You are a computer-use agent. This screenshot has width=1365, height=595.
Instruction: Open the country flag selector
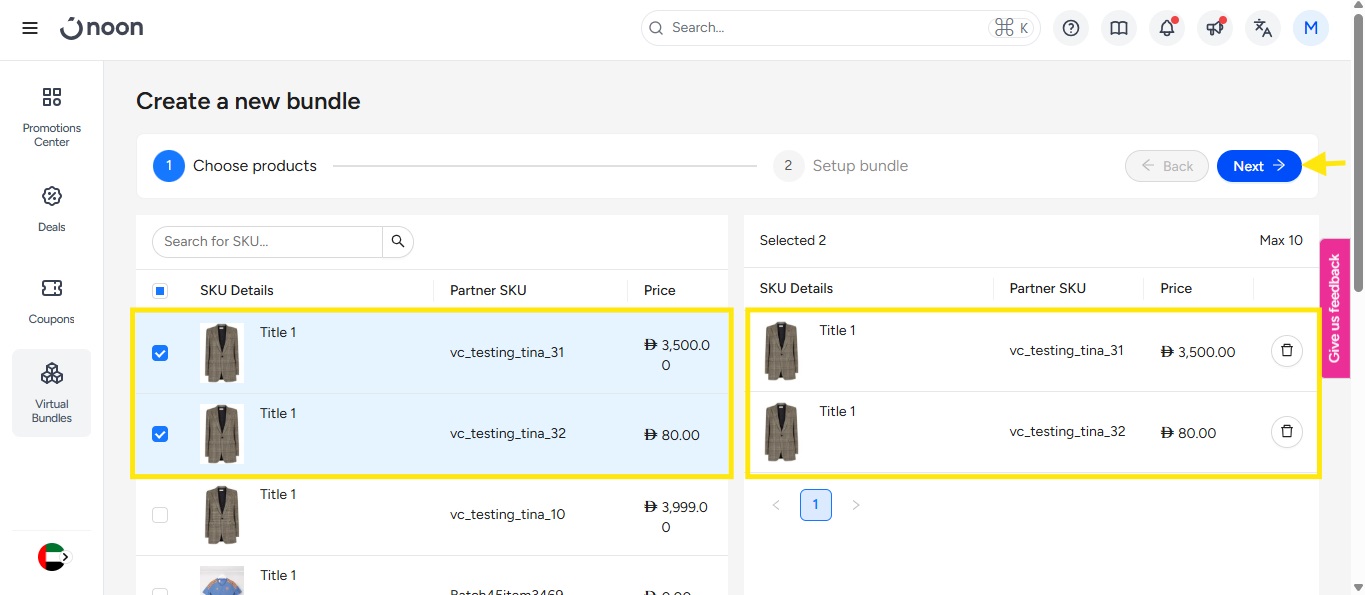pyautogui.click(x=52, y=557)
